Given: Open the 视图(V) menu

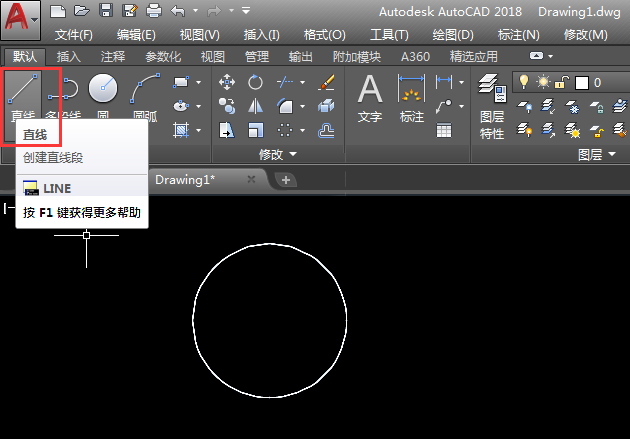Looking at the screenshot, I should [200, 35].
